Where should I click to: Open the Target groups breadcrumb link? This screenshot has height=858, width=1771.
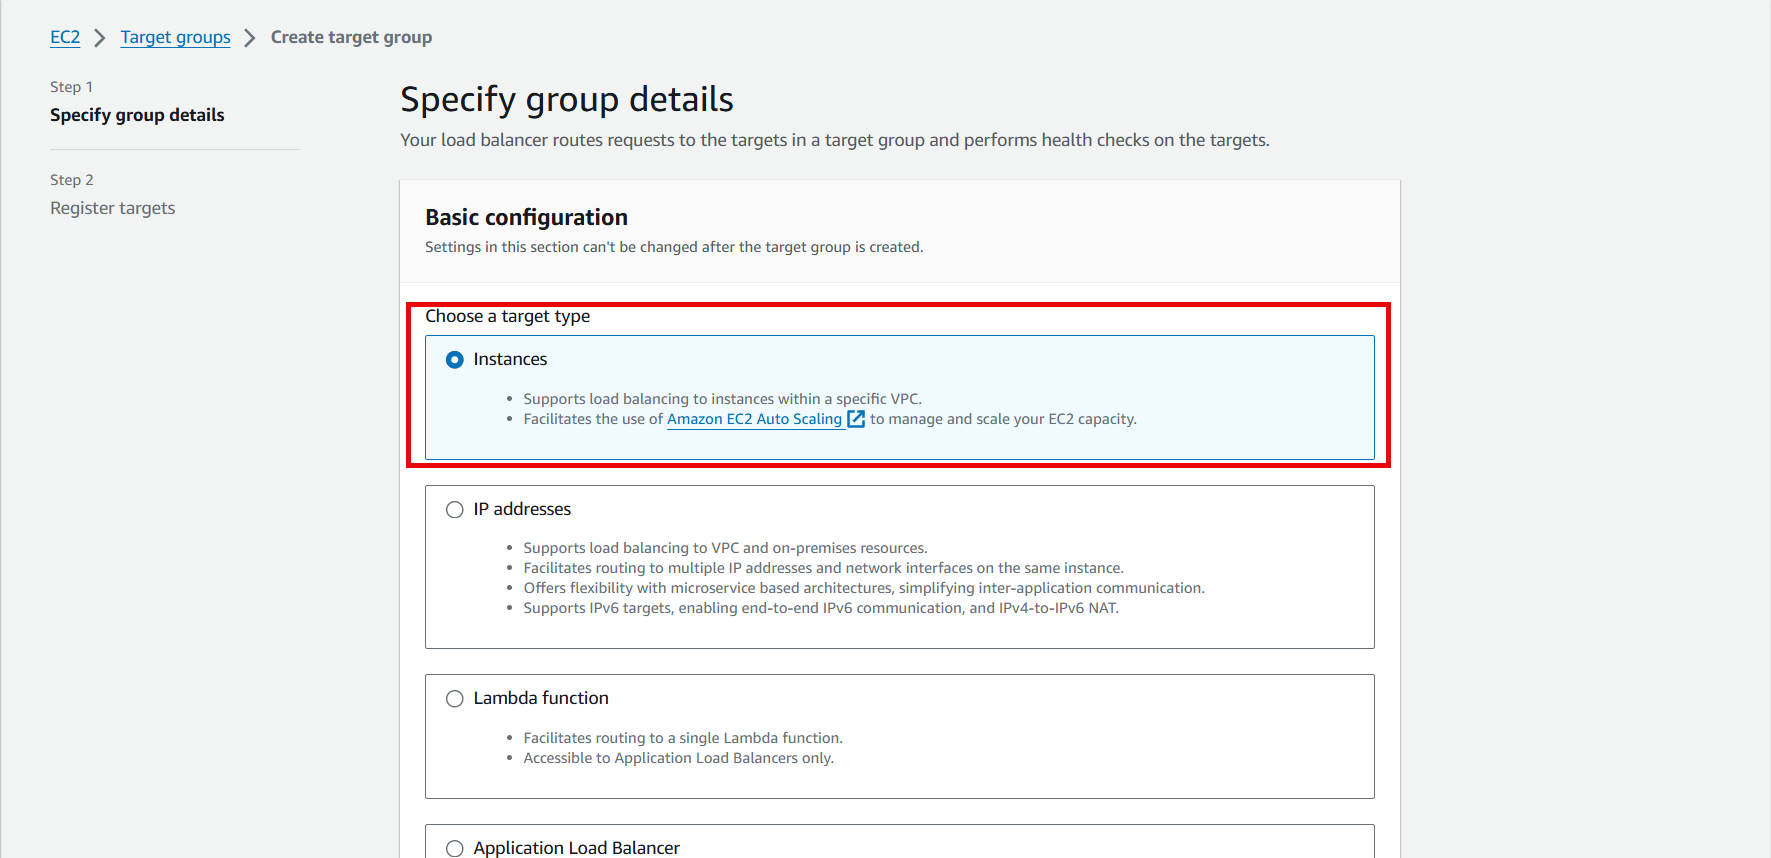point(175,37)
